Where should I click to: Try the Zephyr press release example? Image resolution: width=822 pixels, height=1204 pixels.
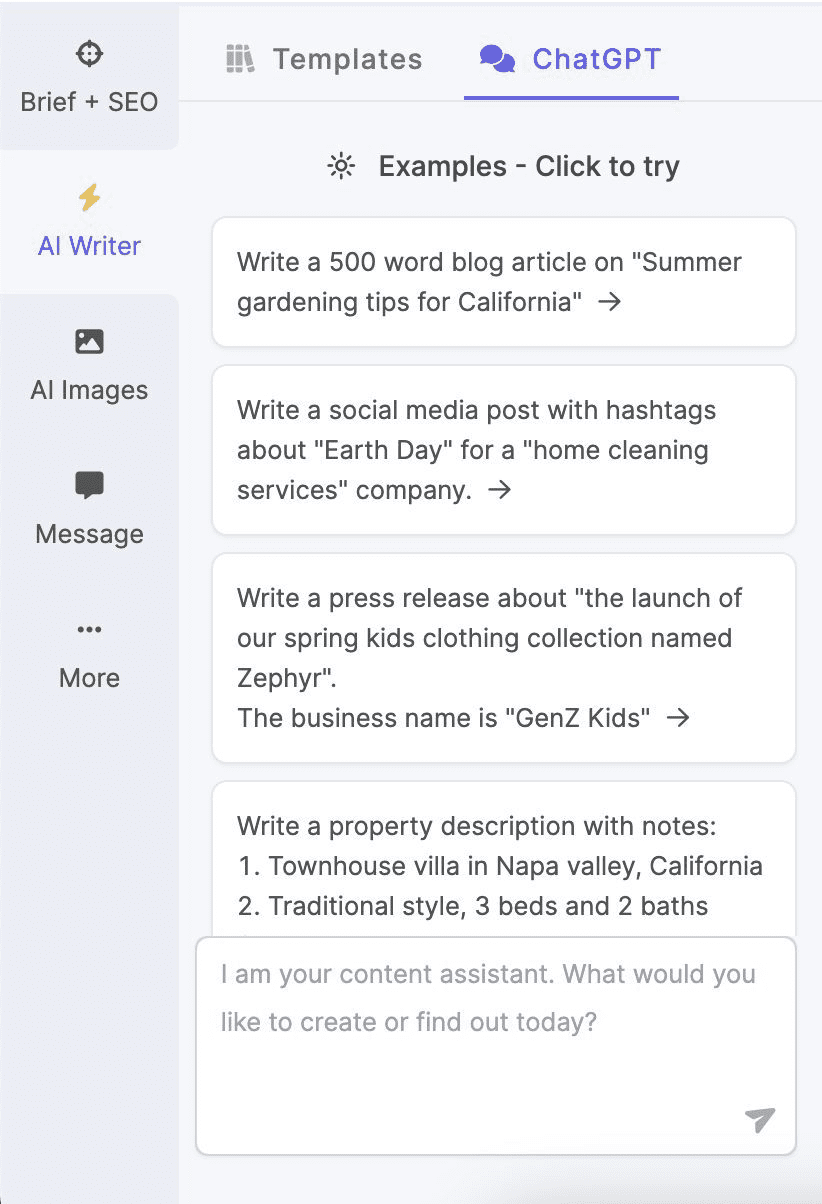504,658
